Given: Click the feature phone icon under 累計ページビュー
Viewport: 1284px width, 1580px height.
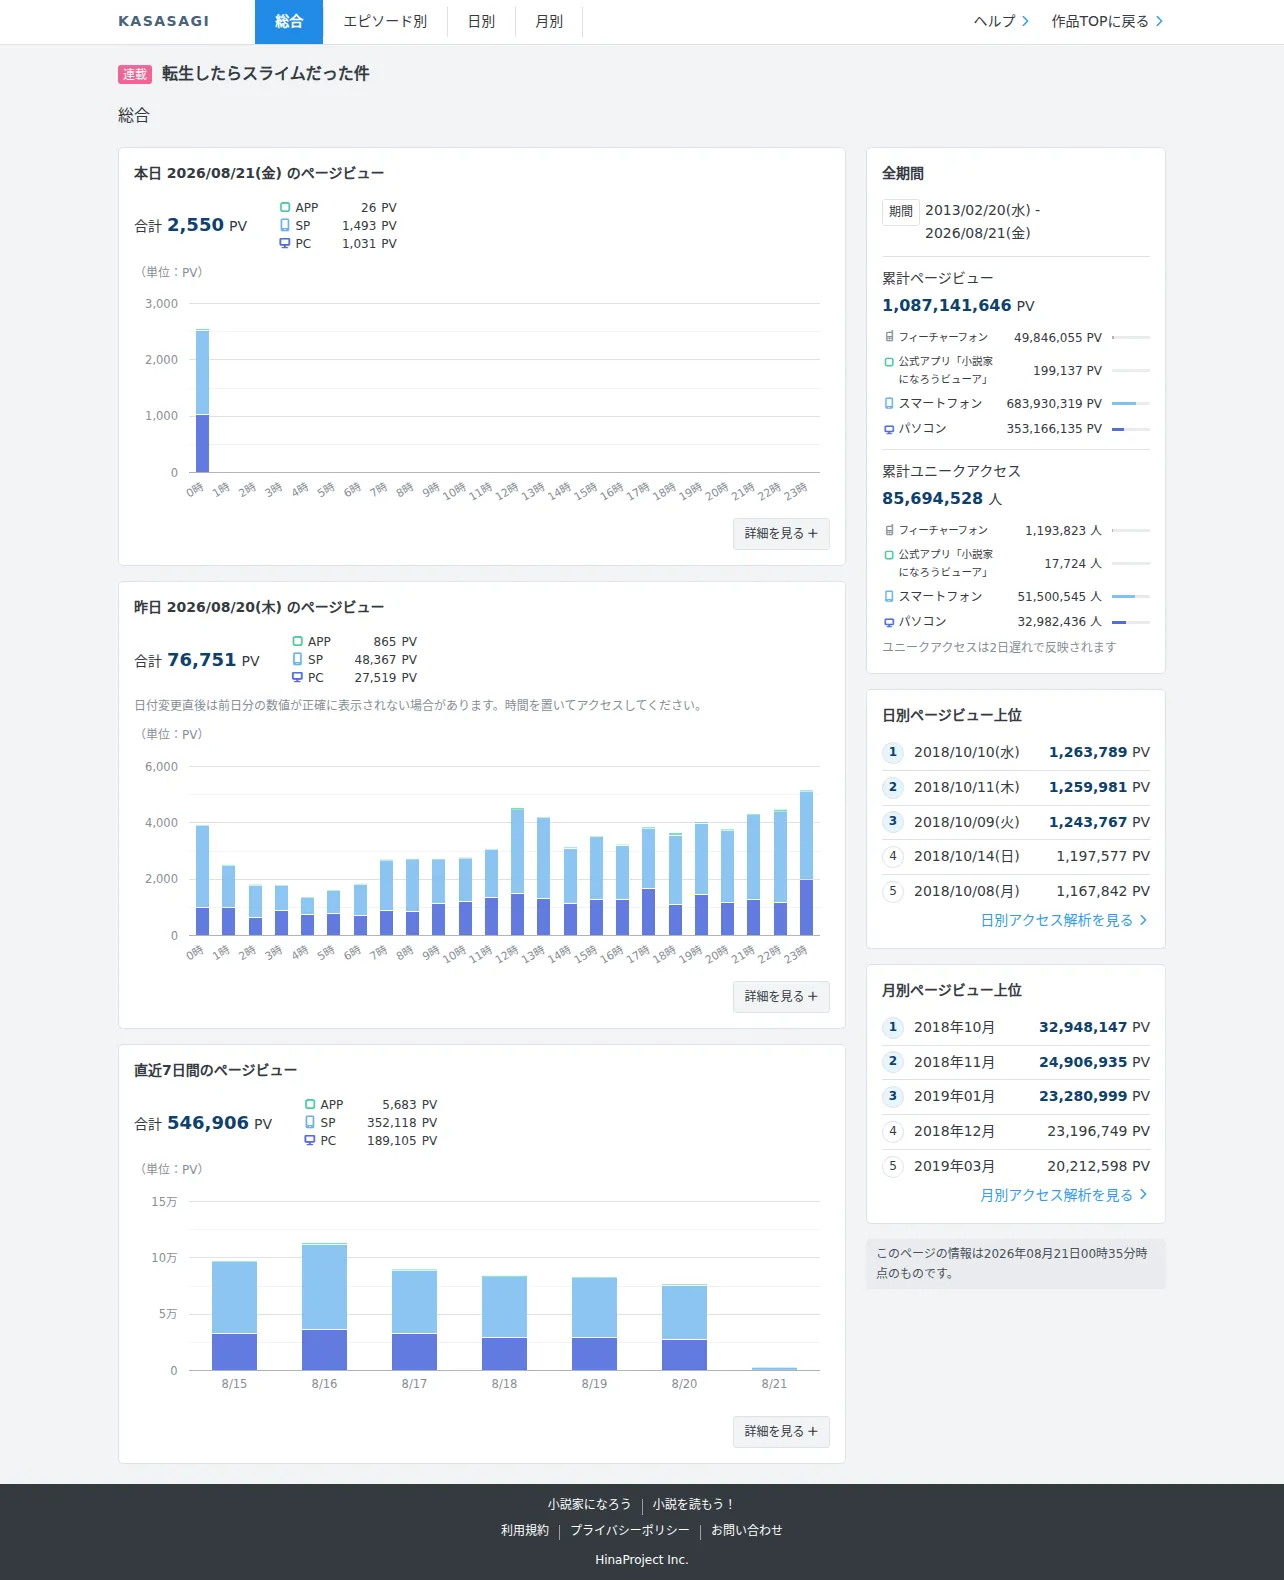Looking at the screenshot, I should pos(889,337).
